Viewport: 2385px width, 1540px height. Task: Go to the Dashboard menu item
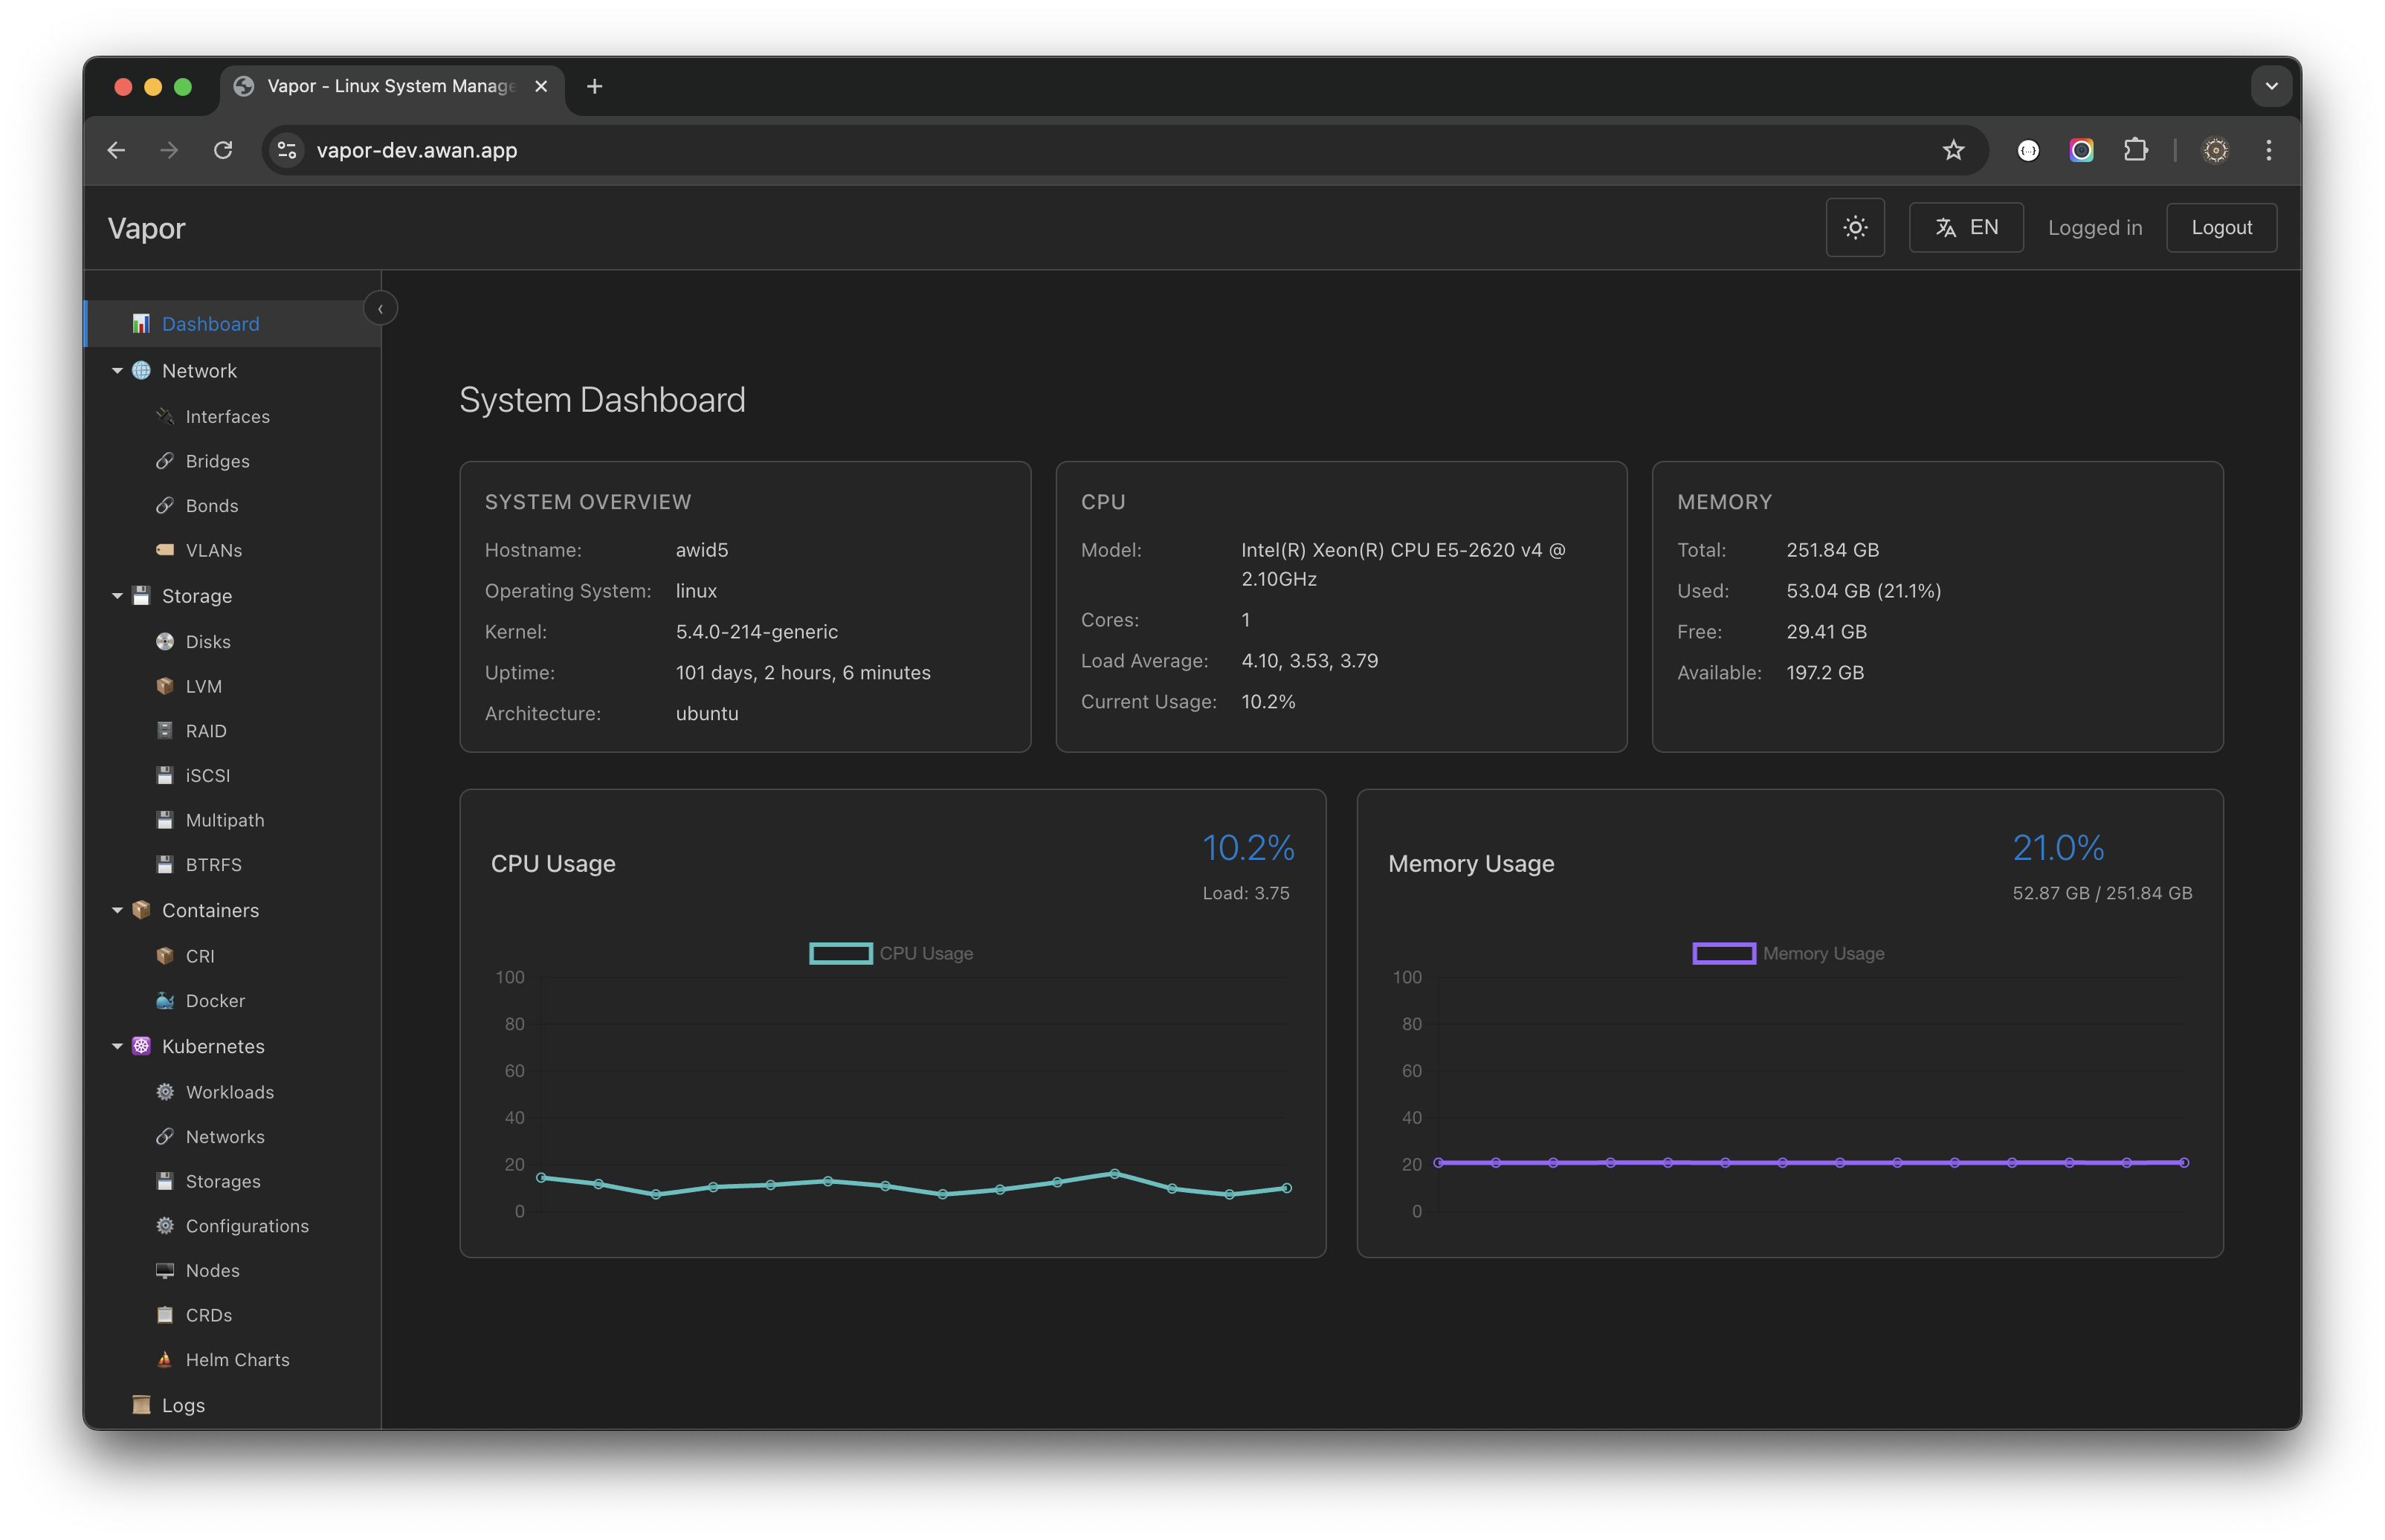pos(210,324)
